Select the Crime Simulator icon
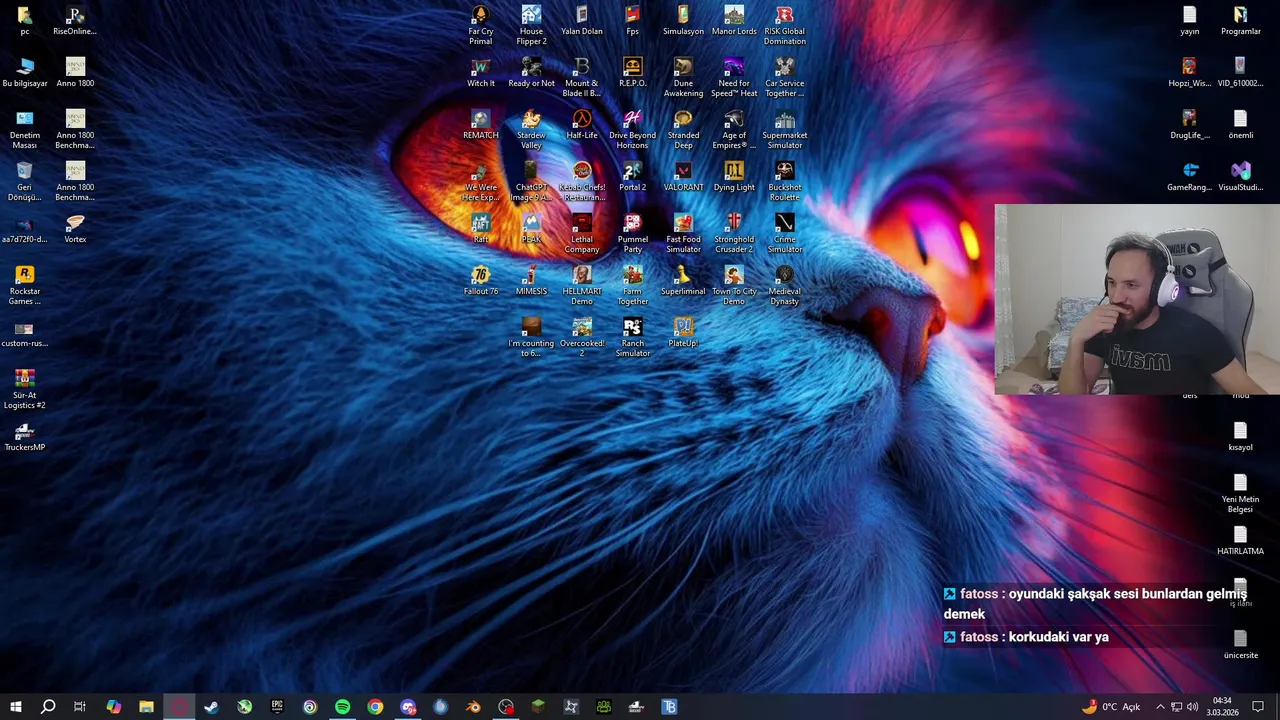1280x720 pixels. point(785,233)
